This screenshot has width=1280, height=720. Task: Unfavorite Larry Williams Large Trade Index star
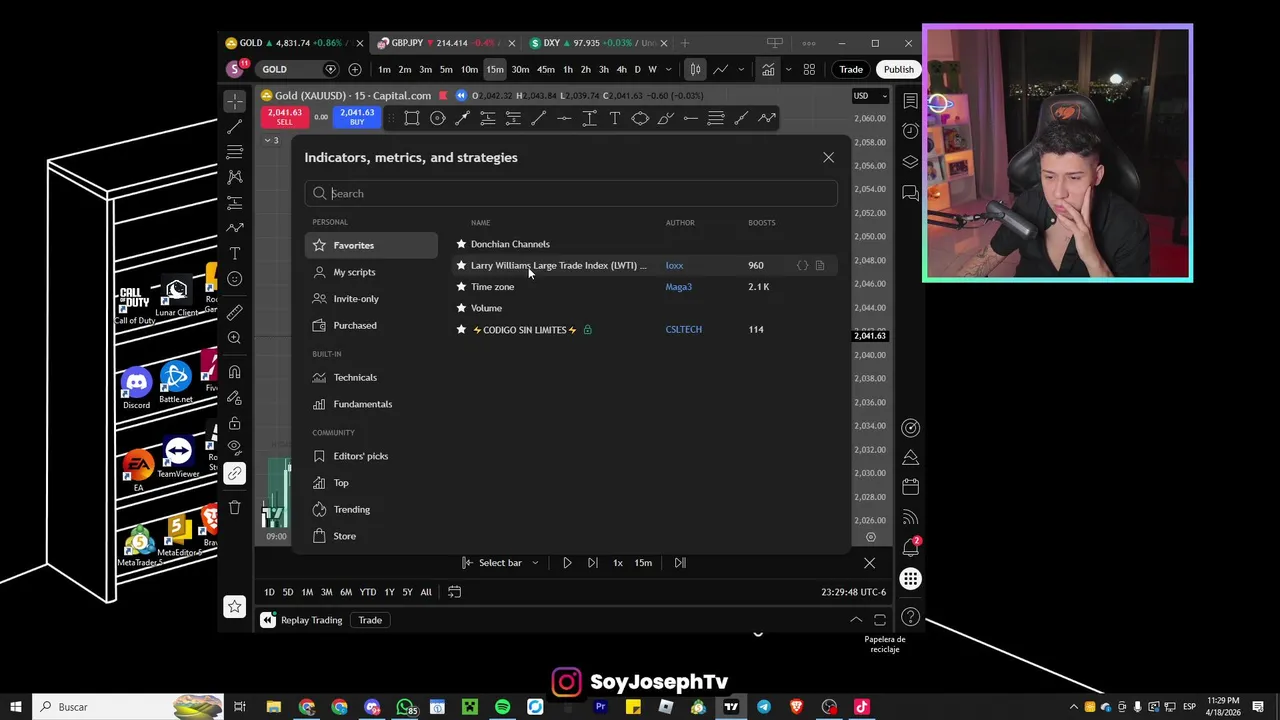461,265
